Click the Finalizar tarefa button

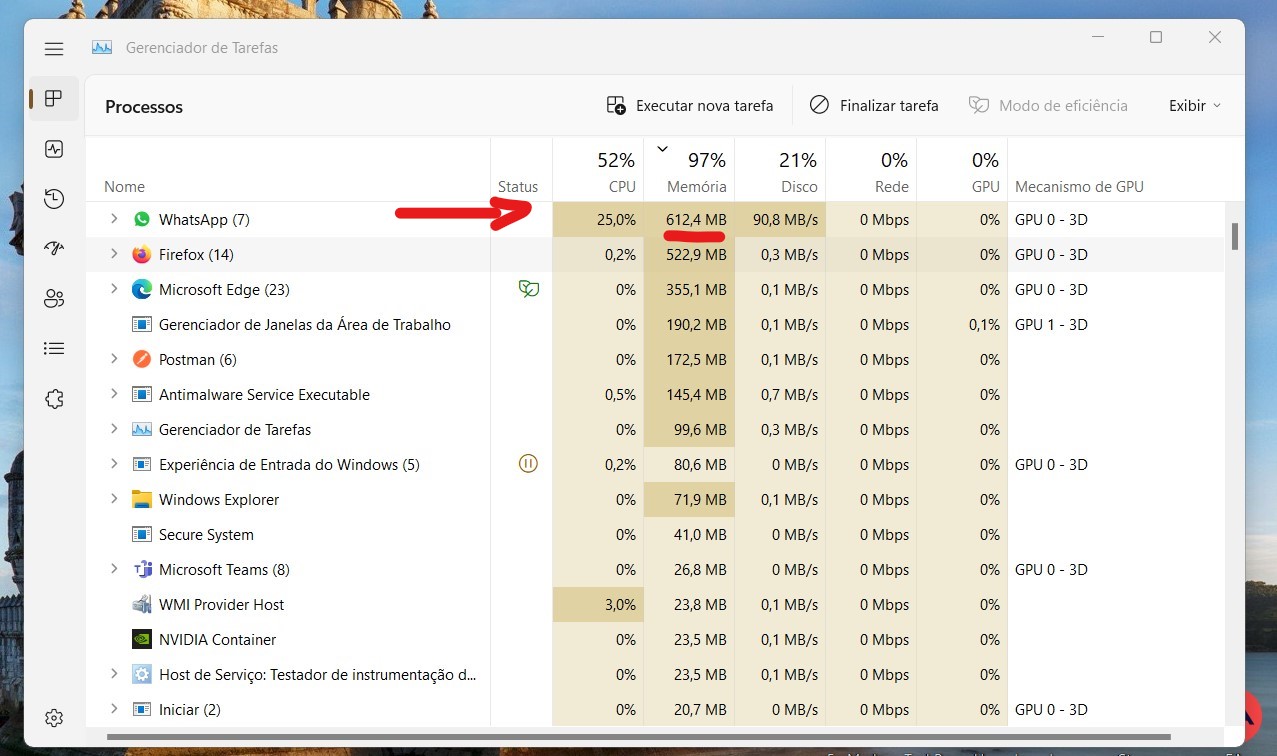tap(874, 104)
